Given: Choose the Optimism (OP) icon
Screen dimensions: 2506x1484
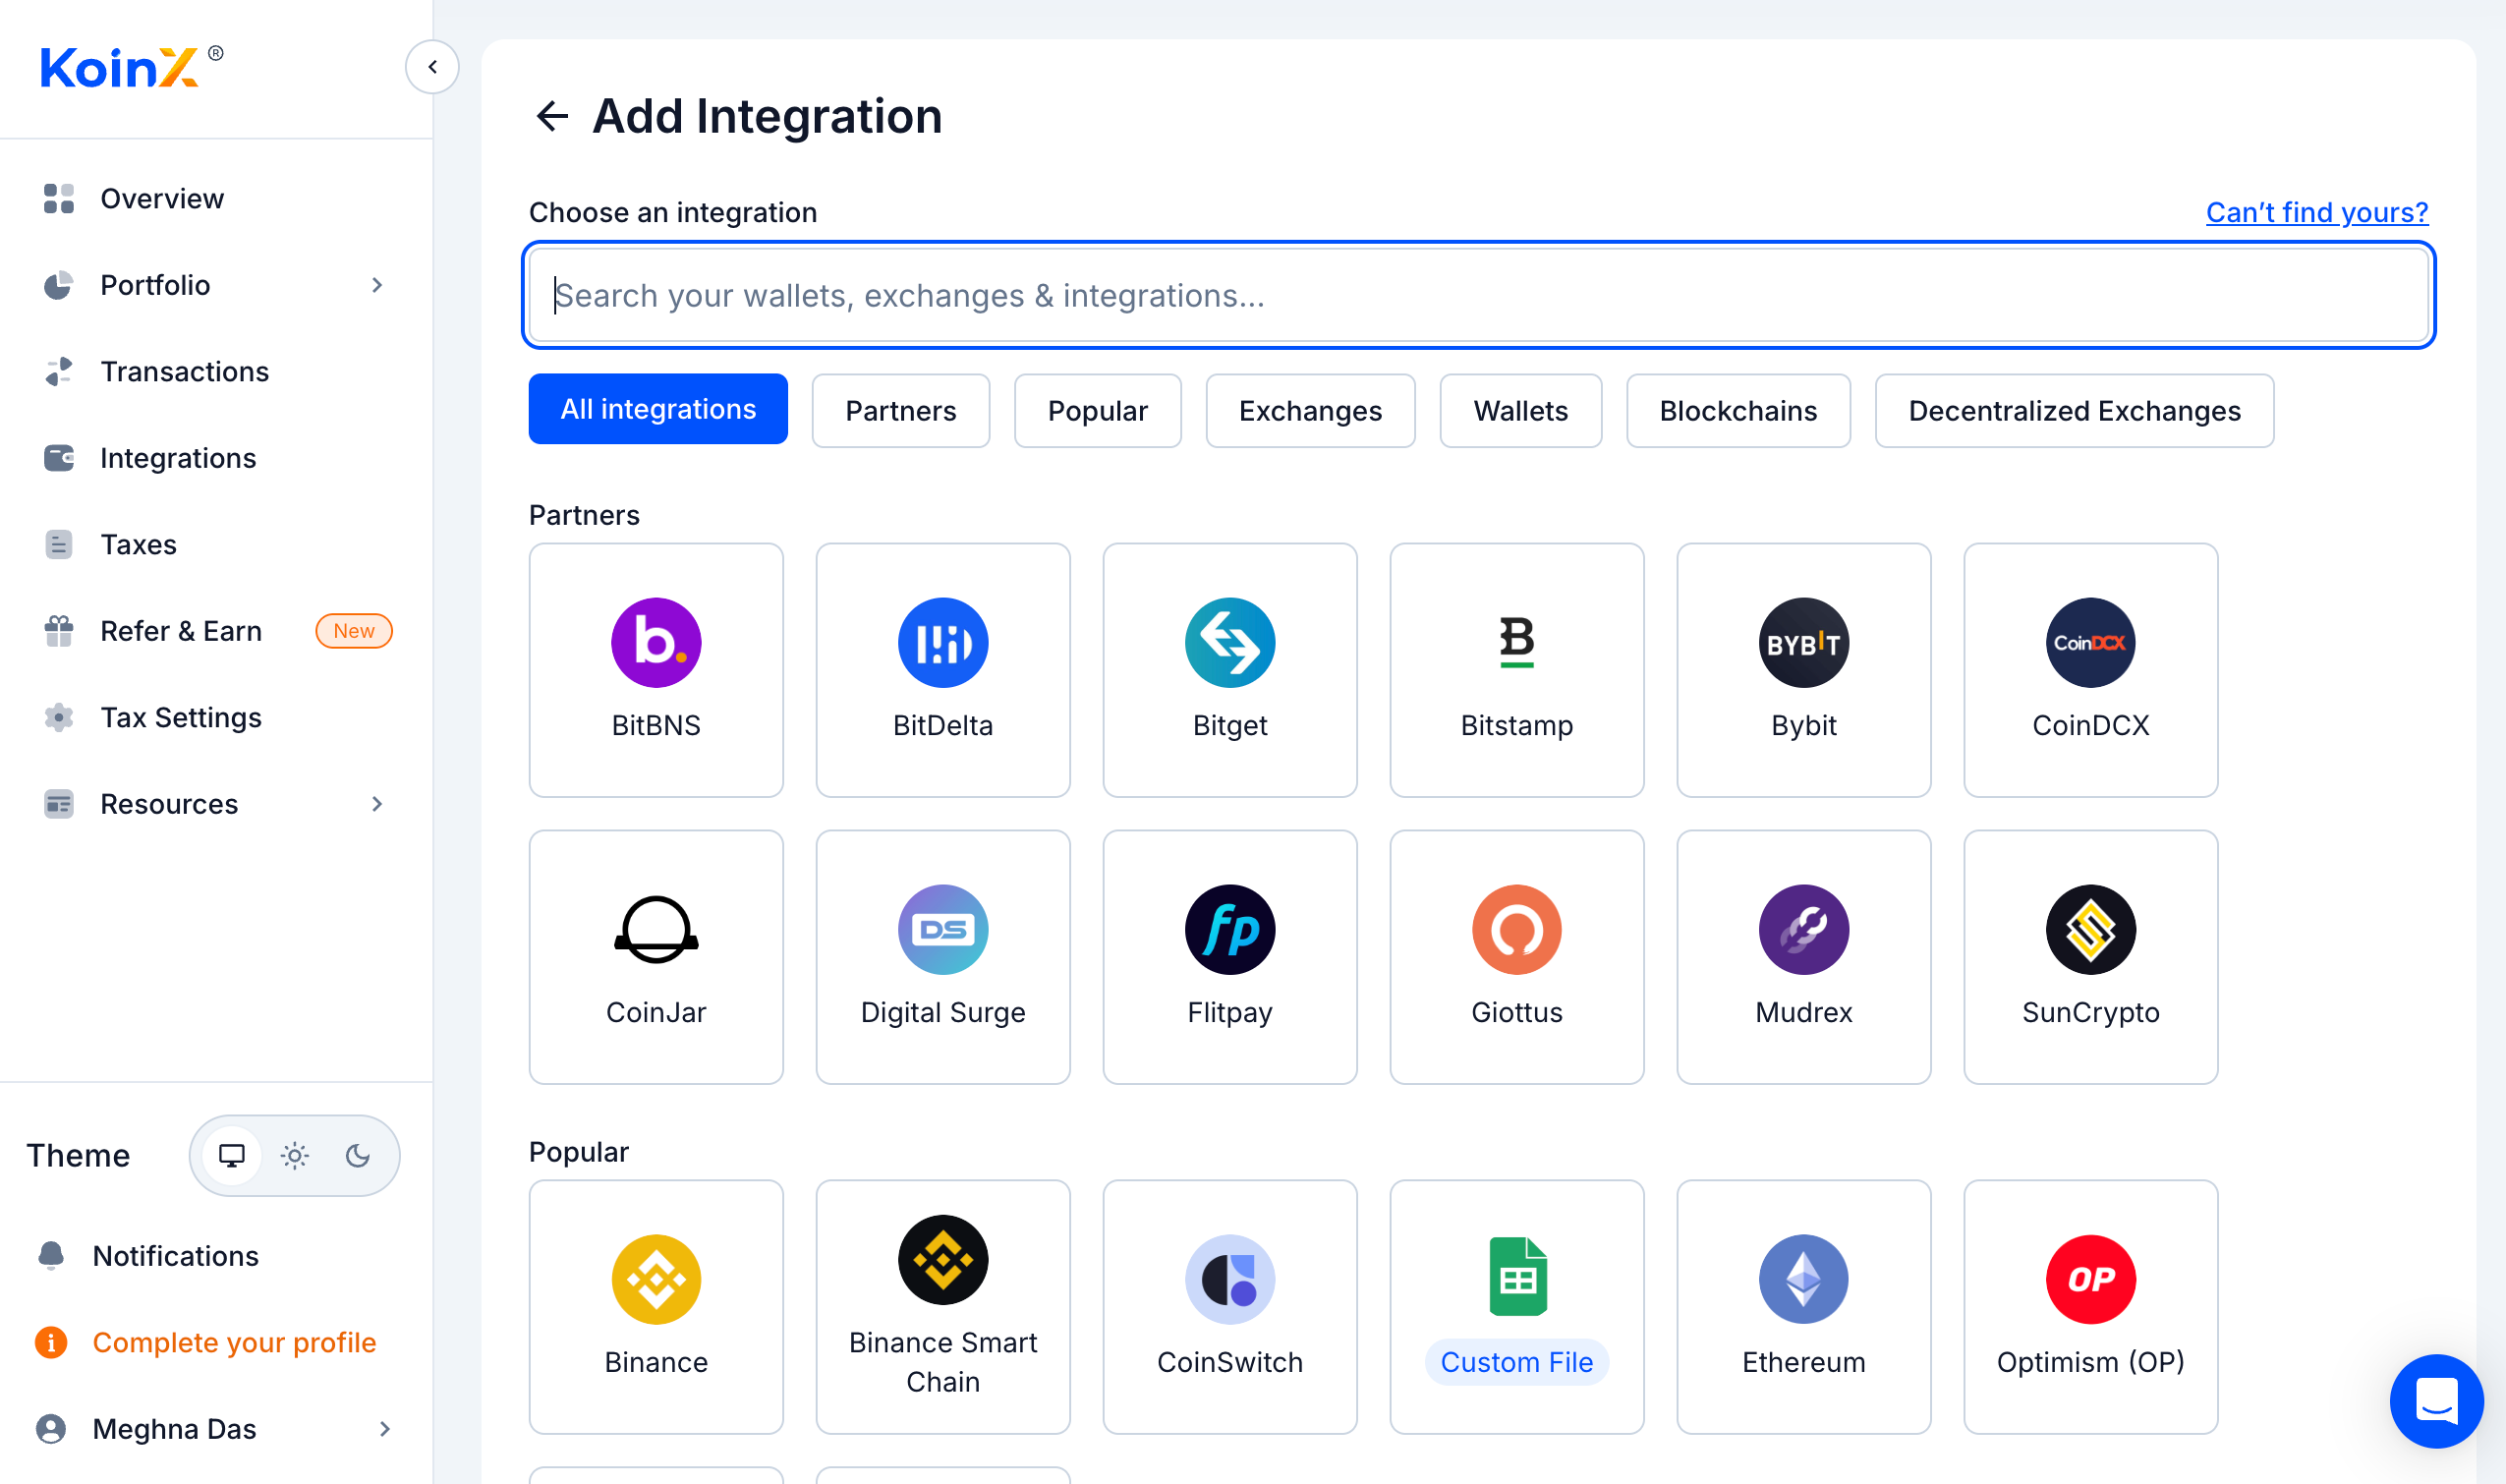Looking at the screenshot, I should (2090, 1279).
